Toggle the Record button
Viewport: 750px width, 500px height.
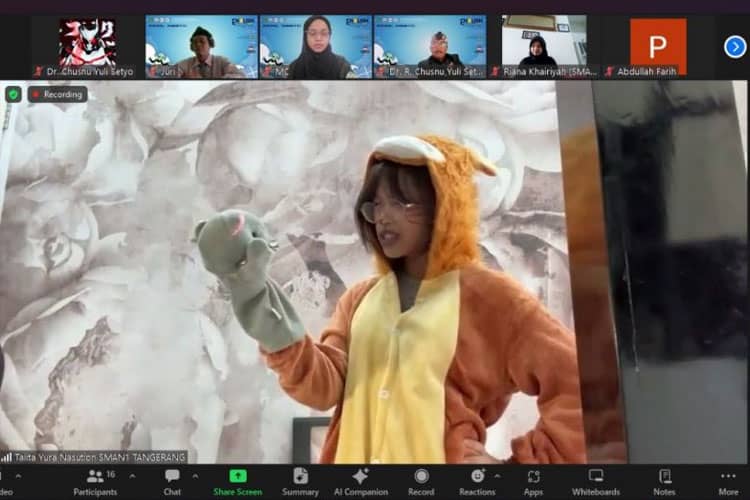pyautogui.click(x=421, y=482)
